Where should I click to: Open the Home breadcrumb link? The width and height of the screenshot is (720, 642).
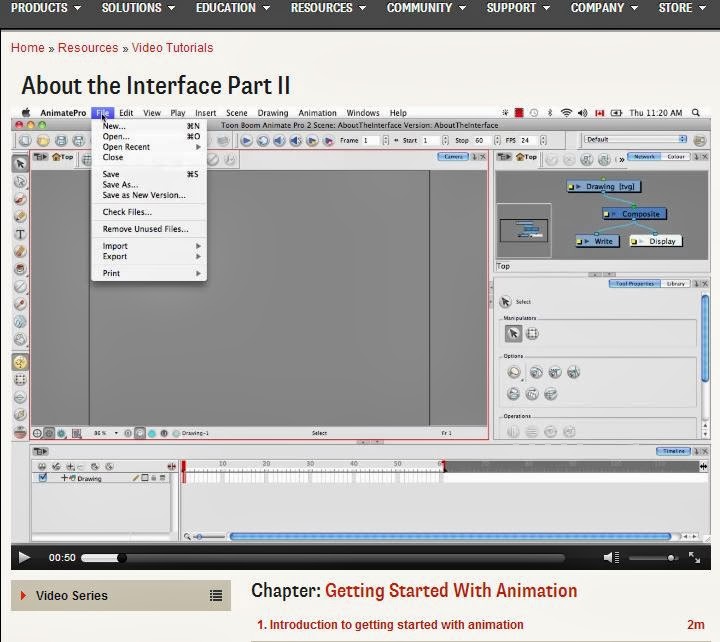click(x=28, y=48)
